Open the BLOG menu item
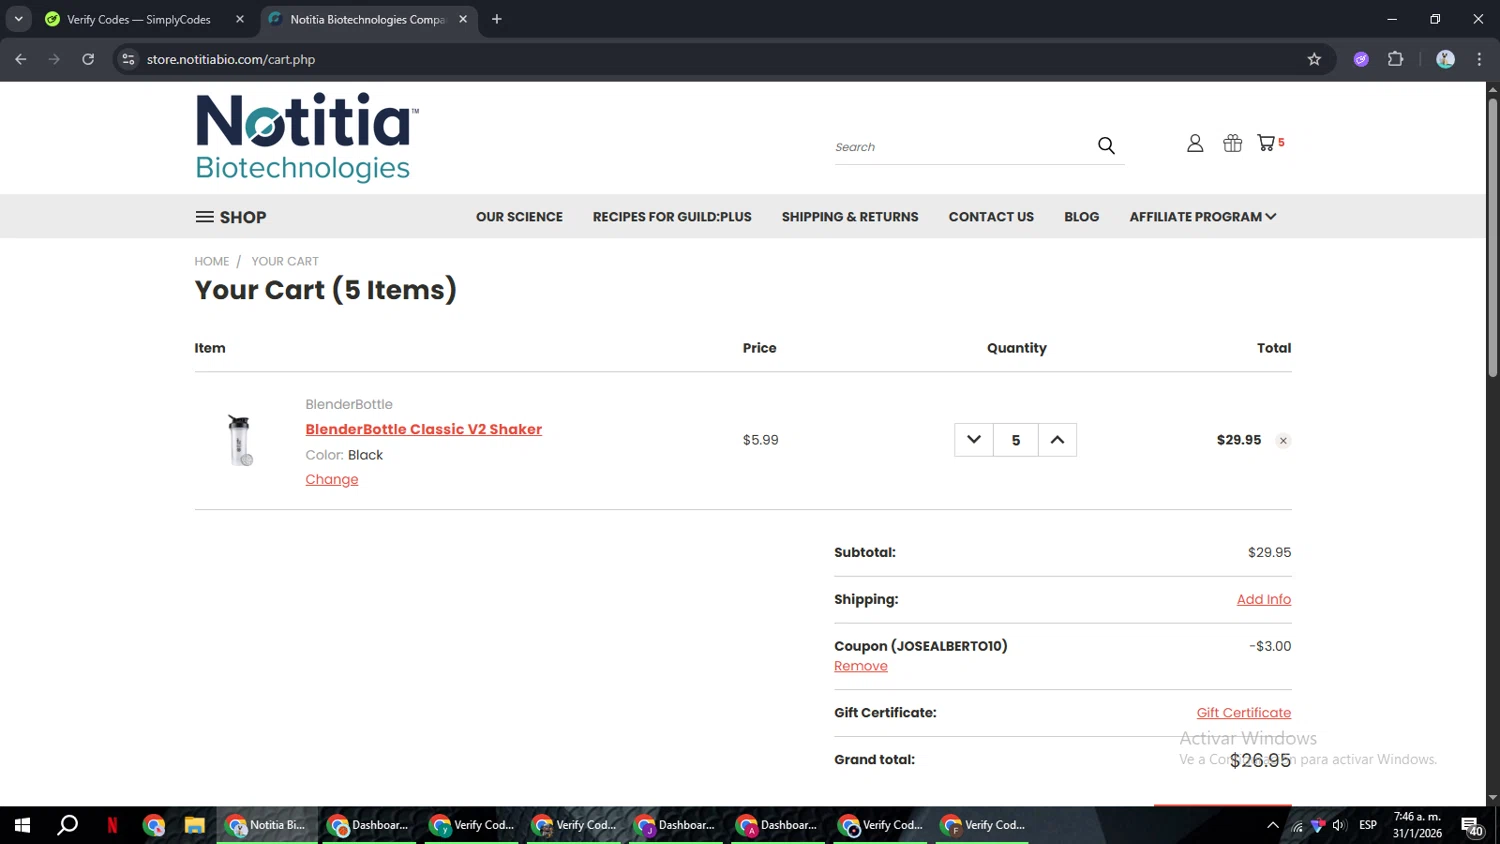The image size is (1500, 844). (x=1082, y=217)
